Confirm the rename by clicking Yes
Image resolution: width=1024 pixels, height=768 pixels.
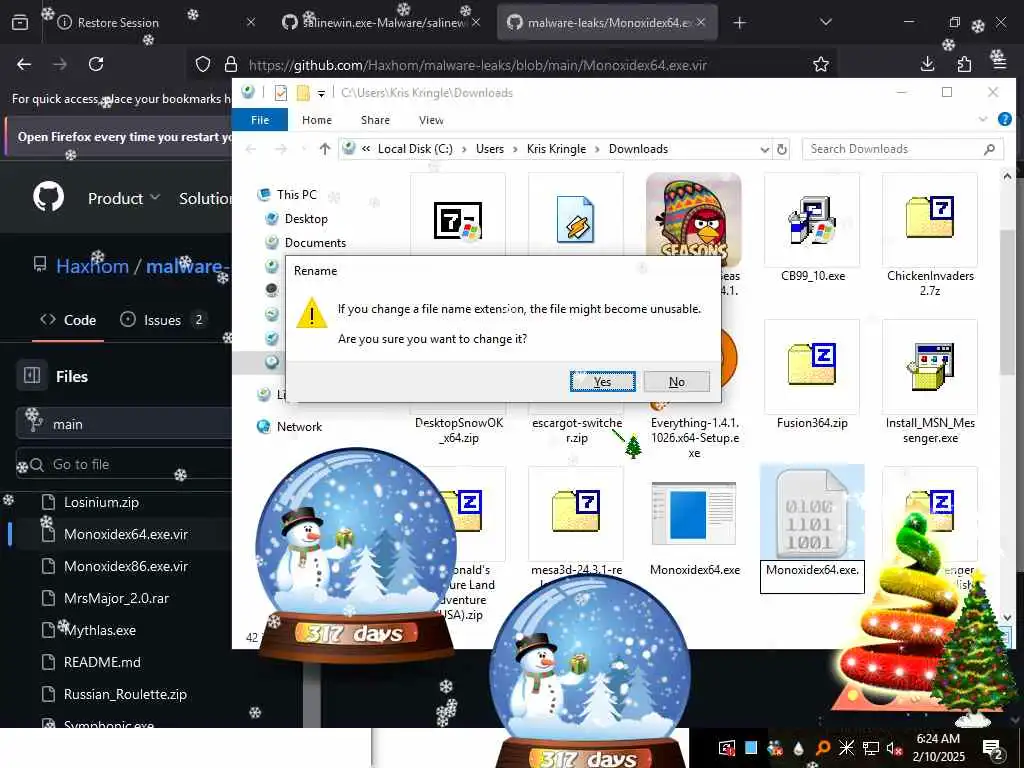pos(602,381)
